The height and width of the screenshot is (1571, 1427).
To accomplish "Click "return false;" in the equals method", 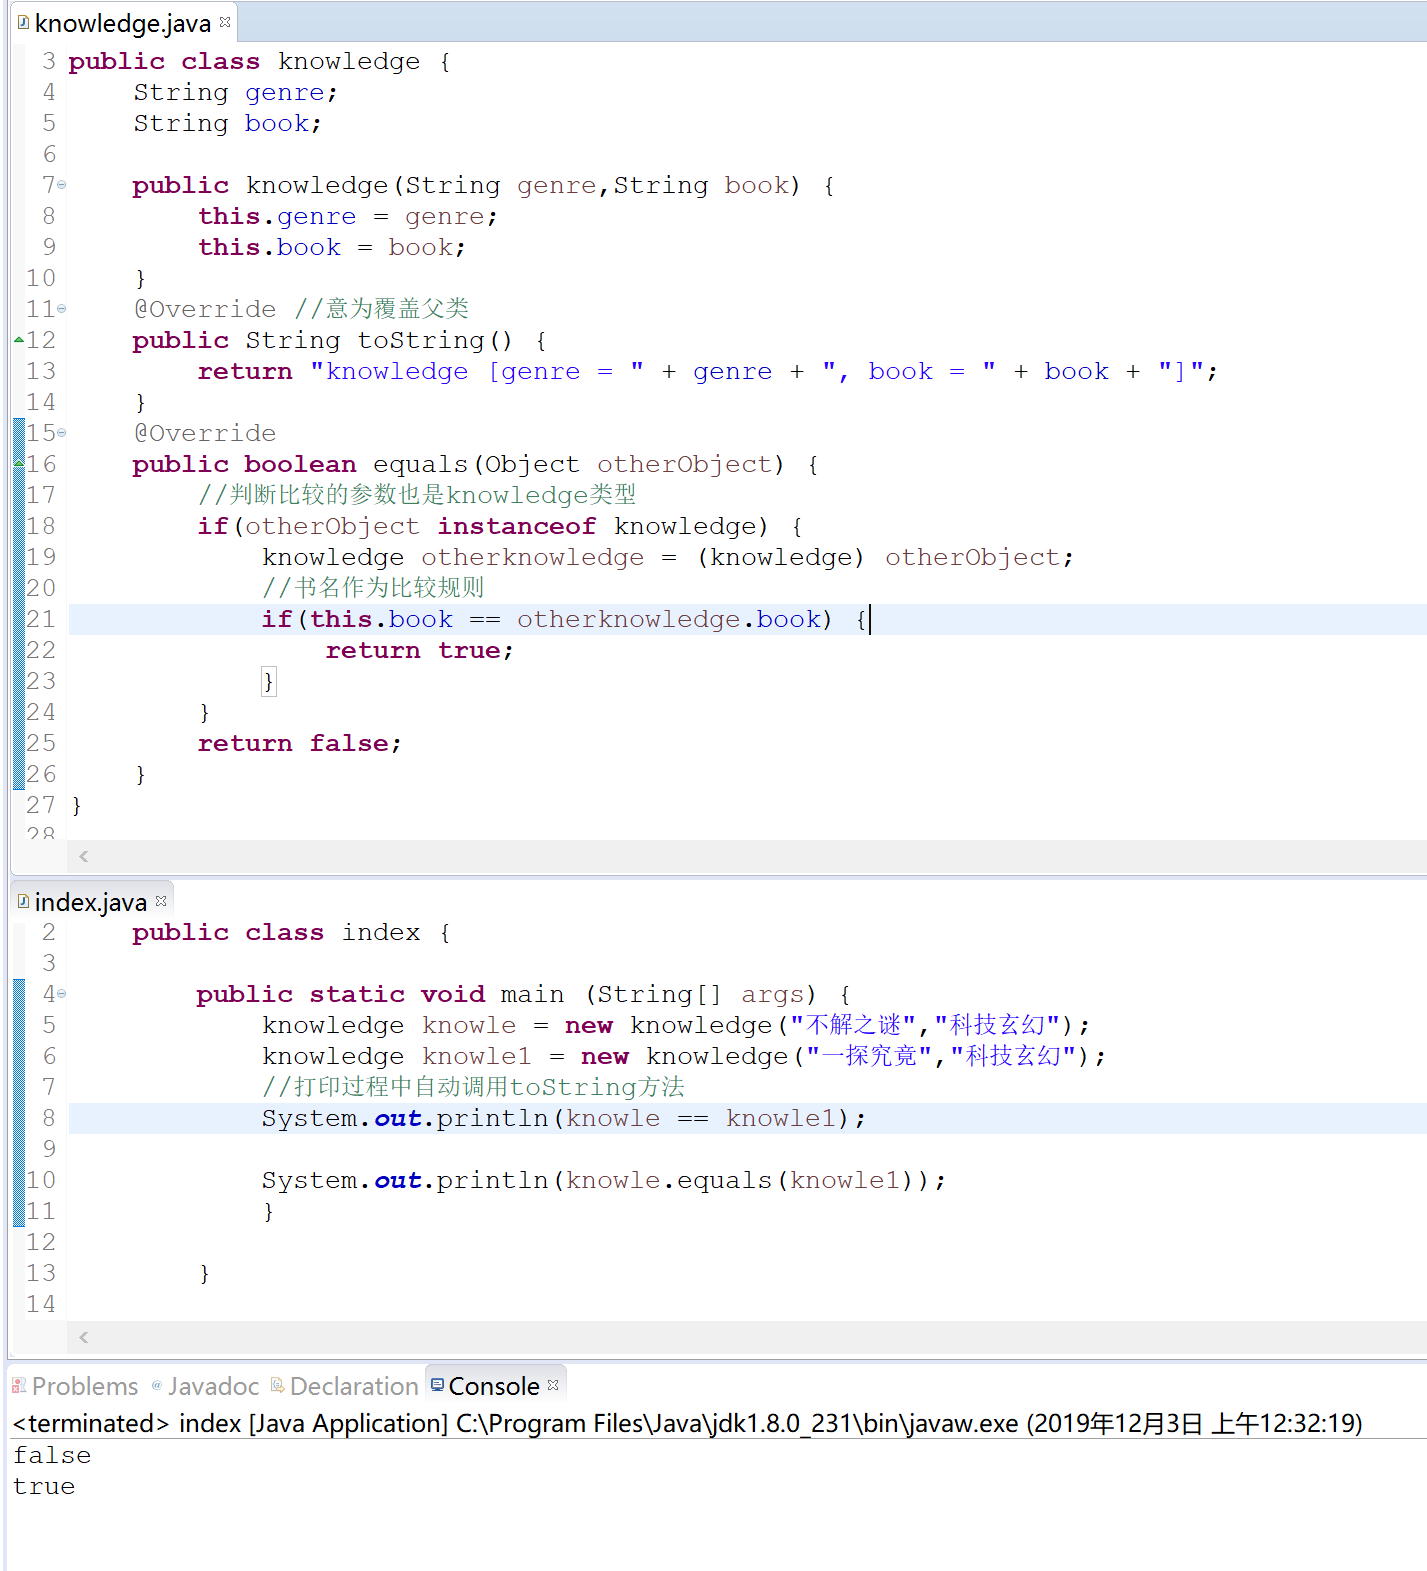I will pyautogui.click(x=299, y=743).
